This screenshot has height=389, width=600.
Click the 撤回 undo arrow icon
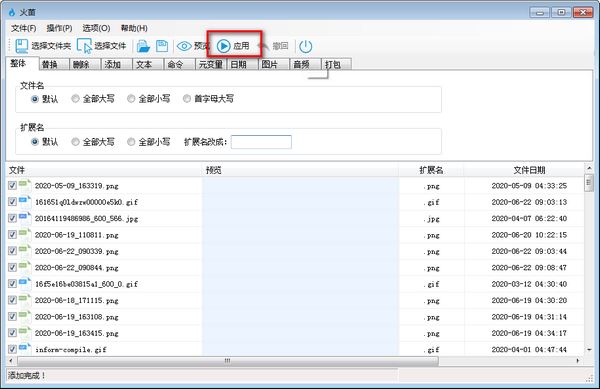click(x=263, y=46)
